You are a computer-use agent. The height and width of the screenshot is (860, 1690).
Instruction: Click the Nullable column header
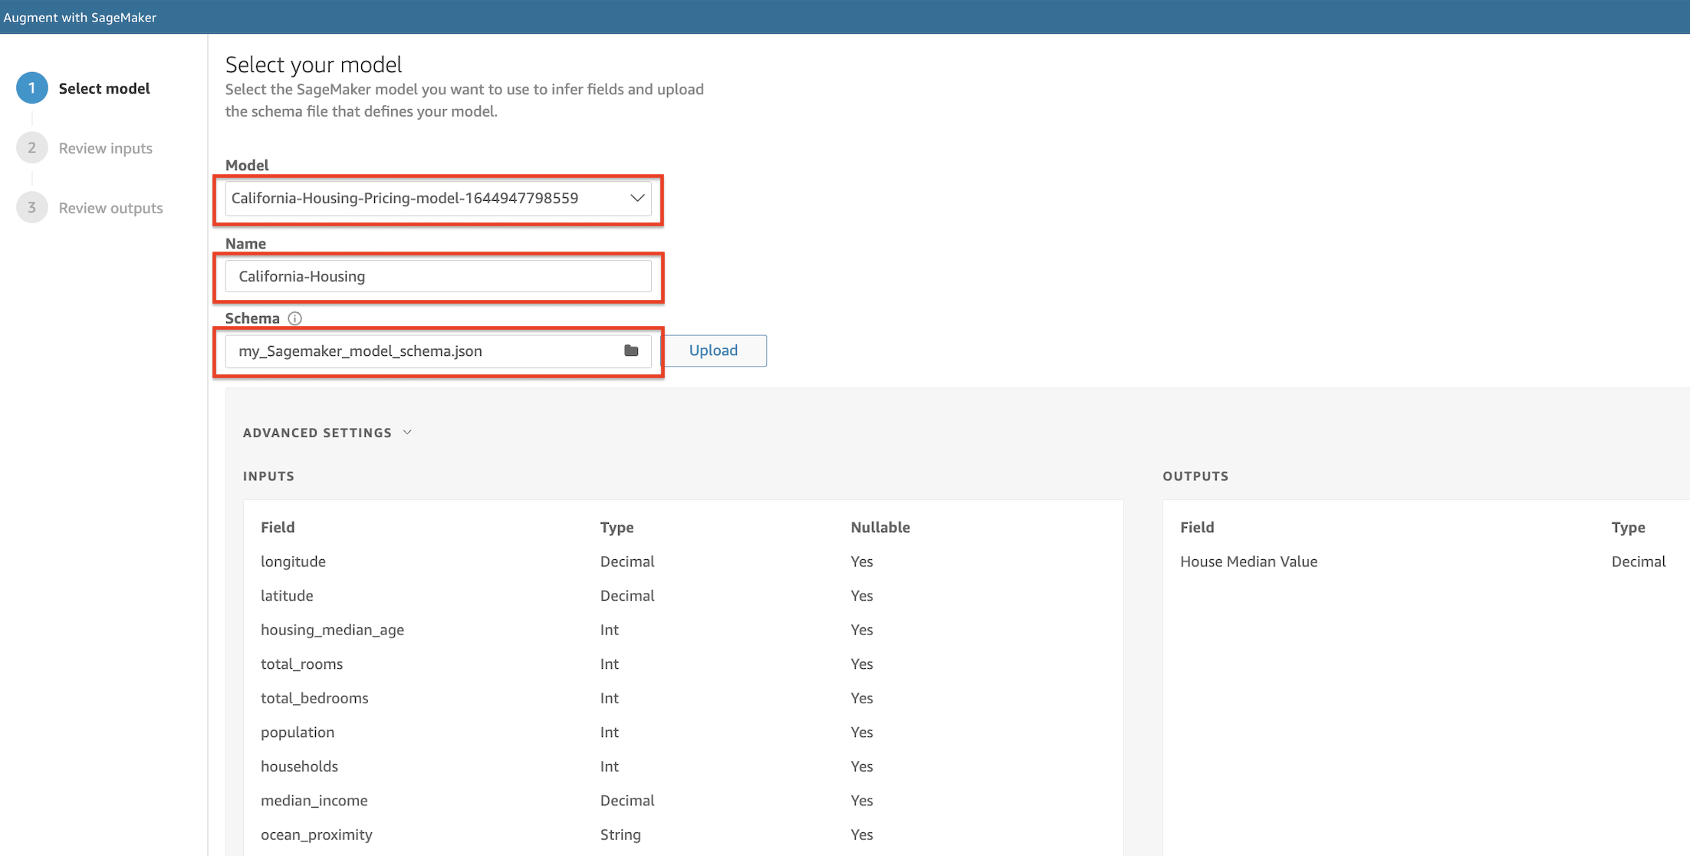pos(881,528)
